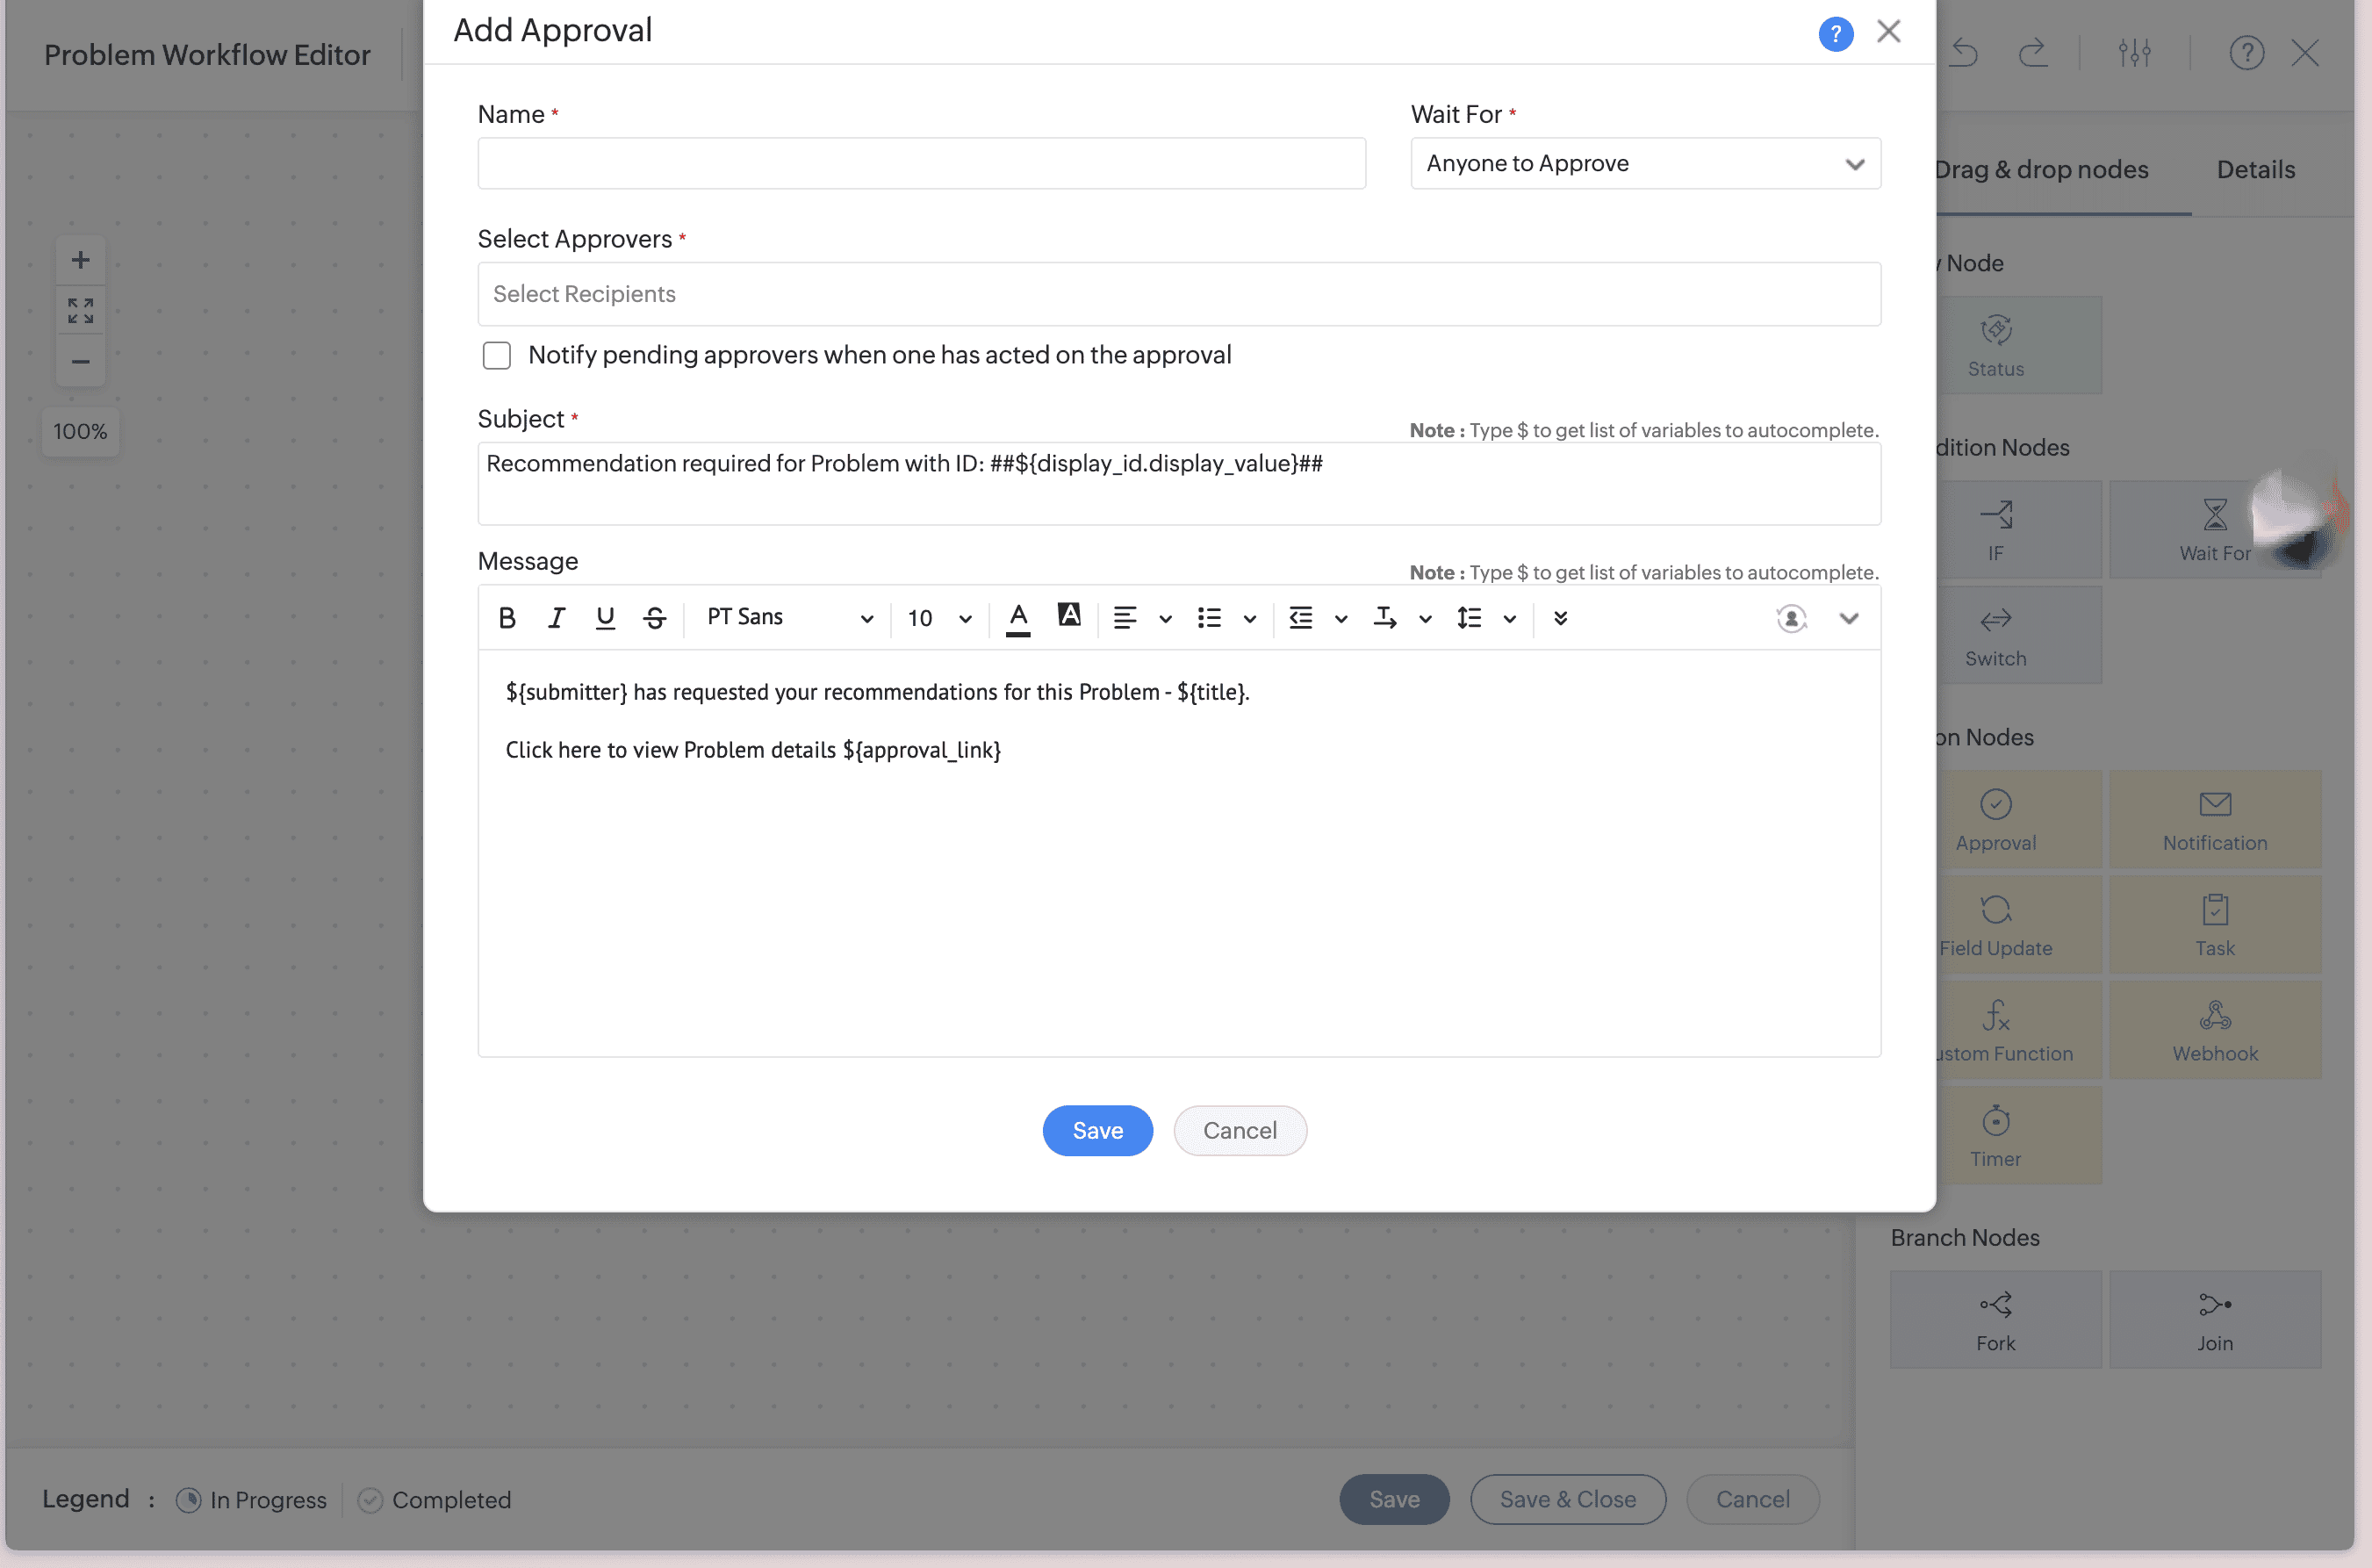Cancel the Add Approval dialog
Image resolution: width=2372 pixels, height=1568 pixels.
pos(1239,1130)
